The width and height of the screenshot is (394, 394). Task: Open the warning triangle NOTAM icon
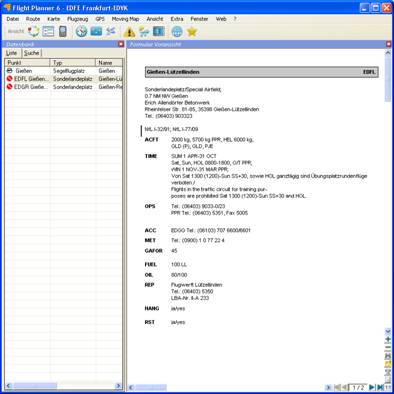(x=129, y=32)
